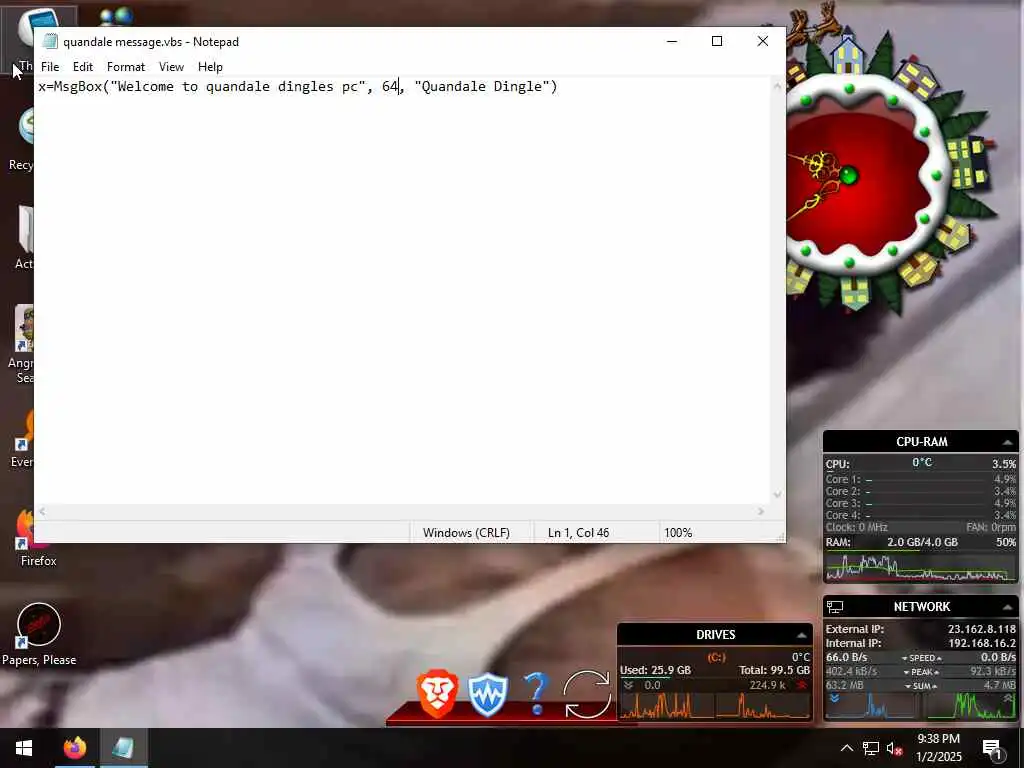Open the File menu in Notepad
This screenshot has width=1024, height=768.
point(50,67)
